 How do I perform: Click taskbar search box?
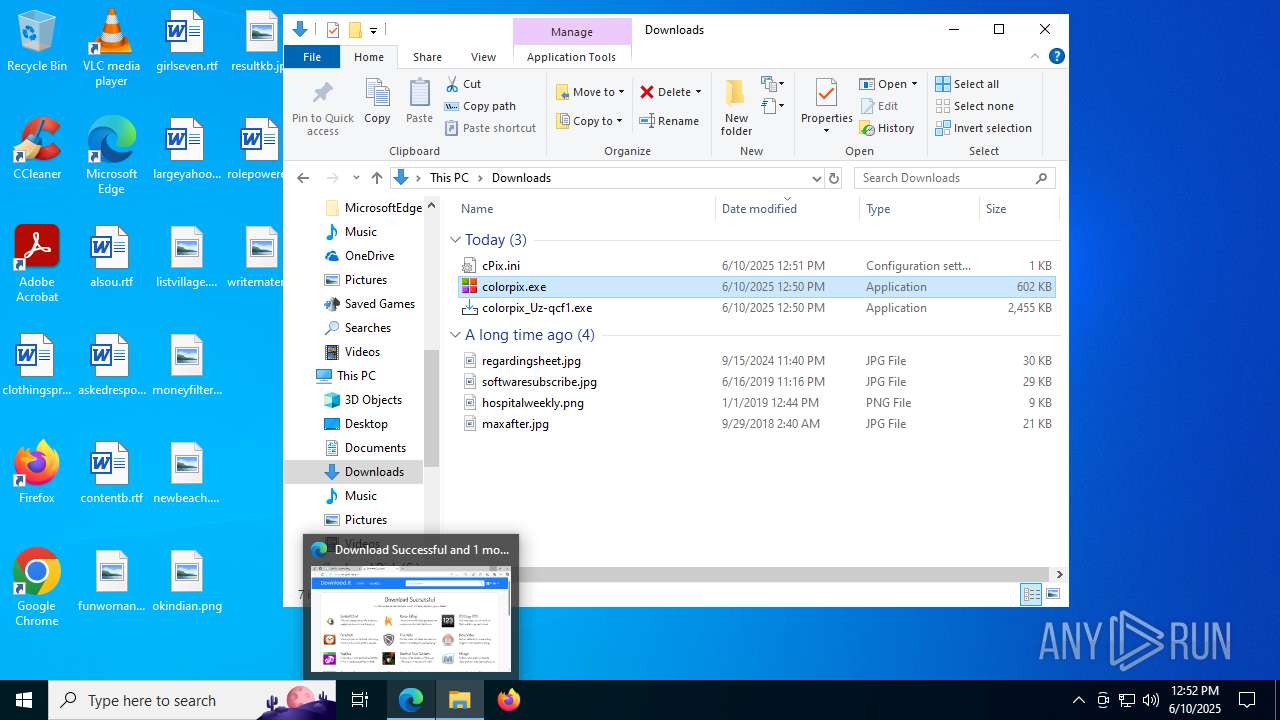[x=192, y=700]
